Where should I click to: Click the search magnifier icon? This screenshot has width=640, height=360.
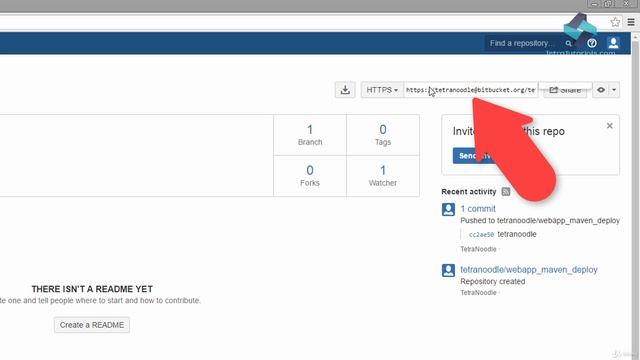568,43
